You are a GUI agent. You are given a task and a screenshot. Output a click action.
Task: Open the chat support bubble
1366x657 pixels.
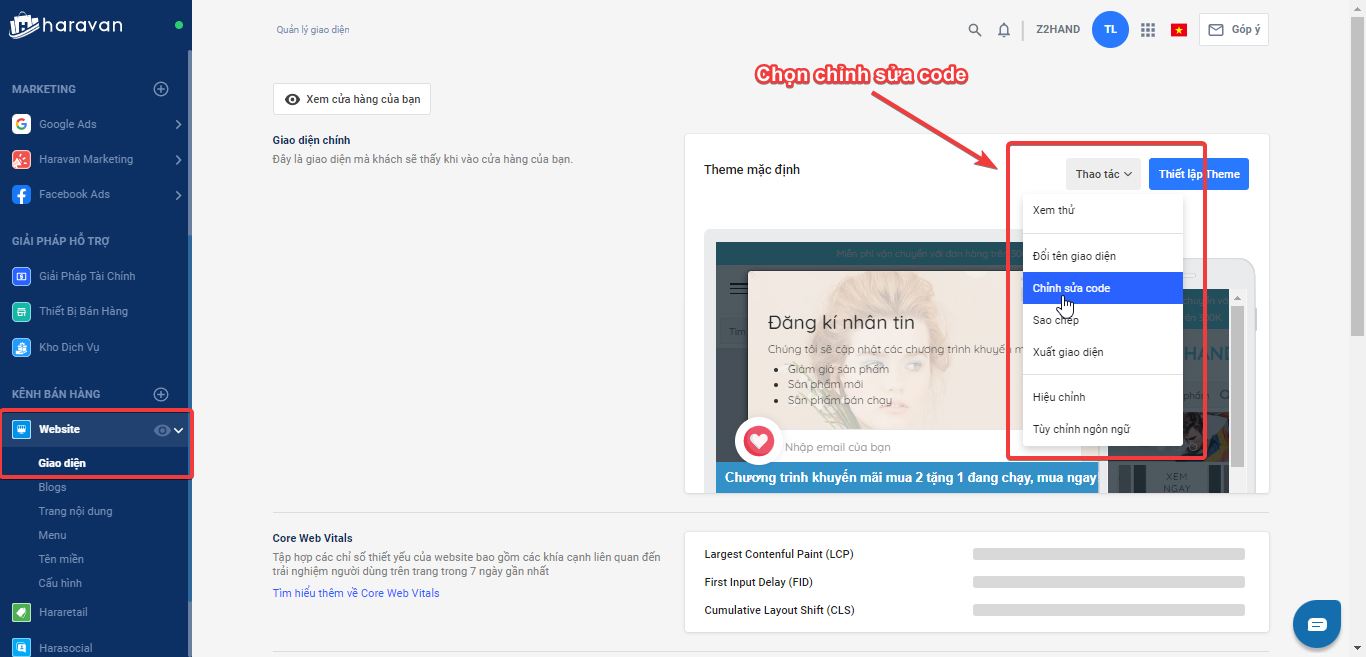1317,624
